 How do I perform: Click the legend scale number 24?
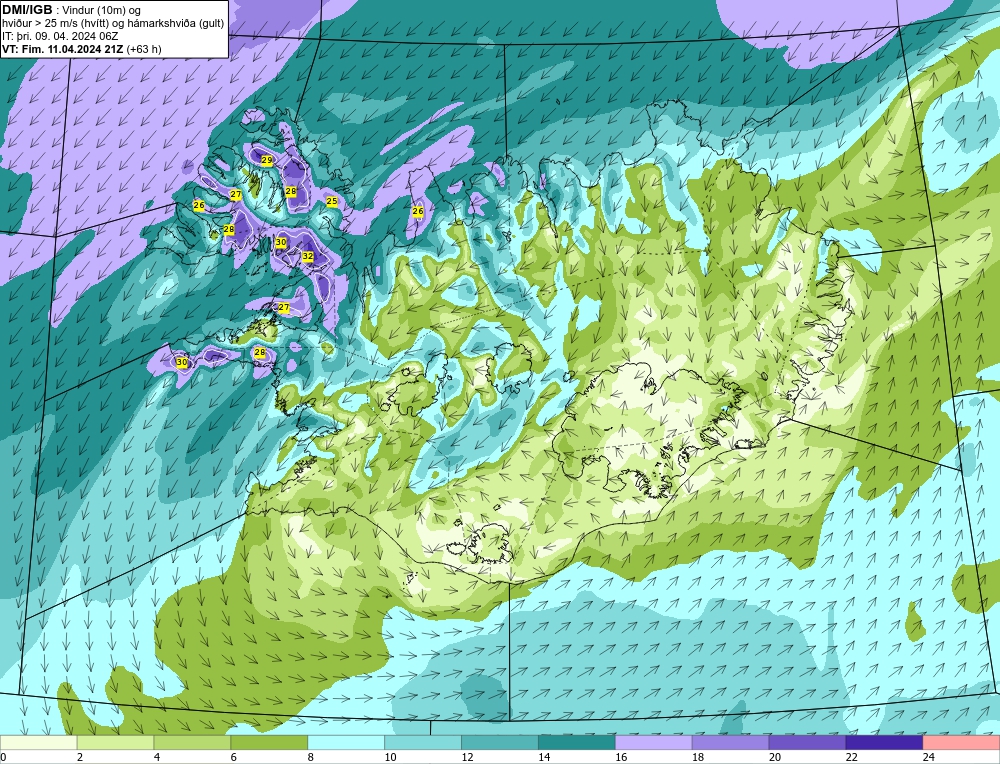tap(929, 757)
